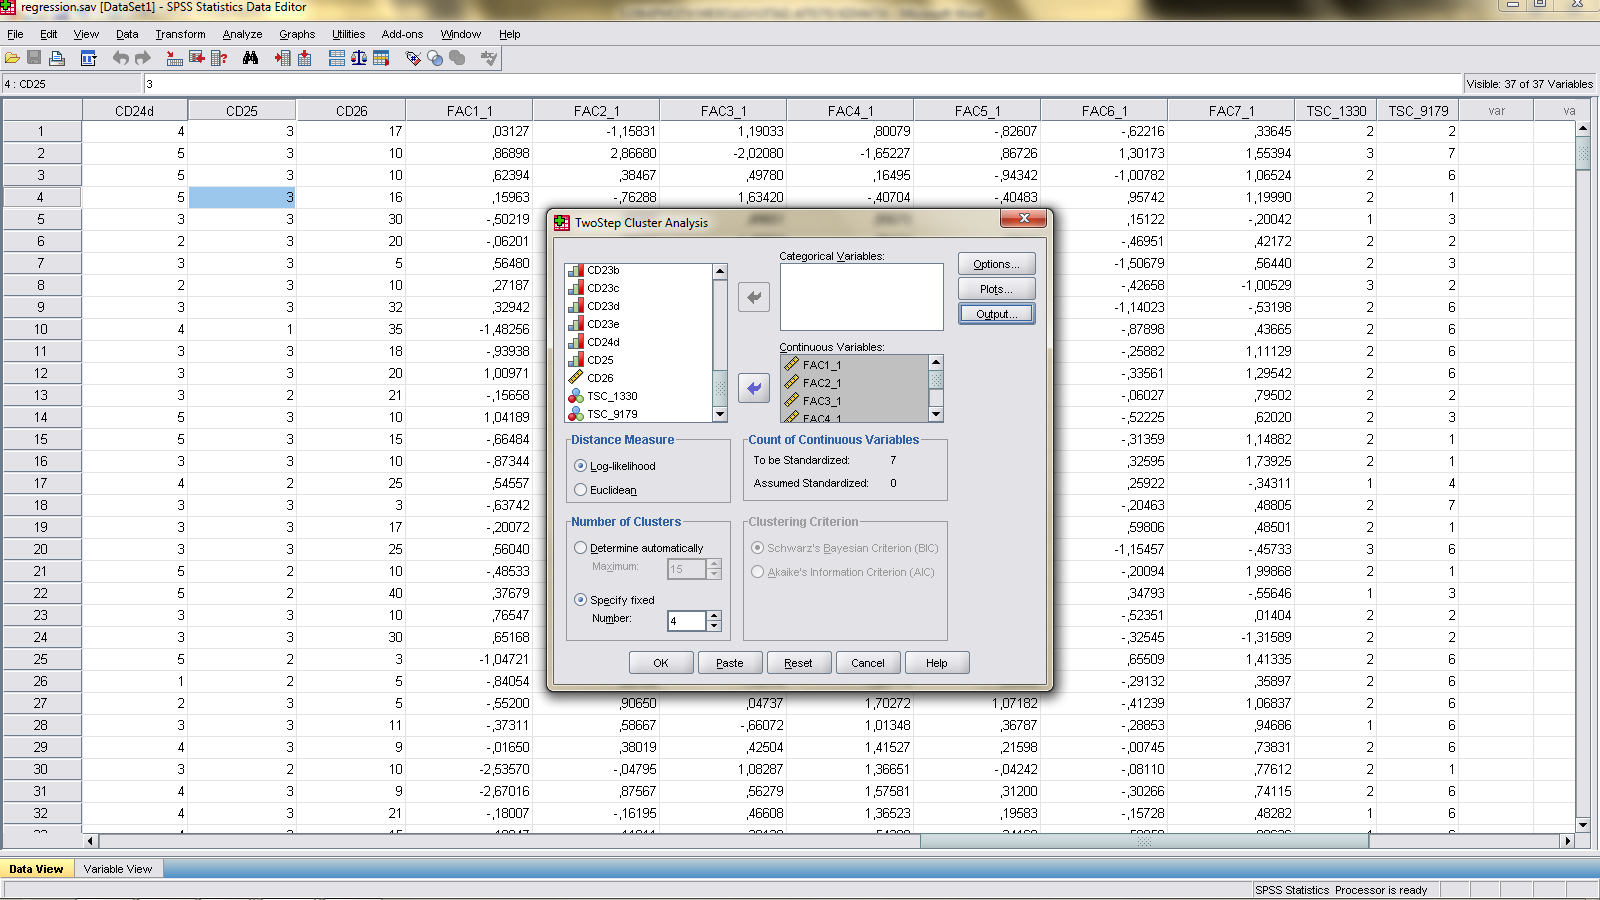
Task: Click the Split file icon
Action: click(x=337, y=58)
